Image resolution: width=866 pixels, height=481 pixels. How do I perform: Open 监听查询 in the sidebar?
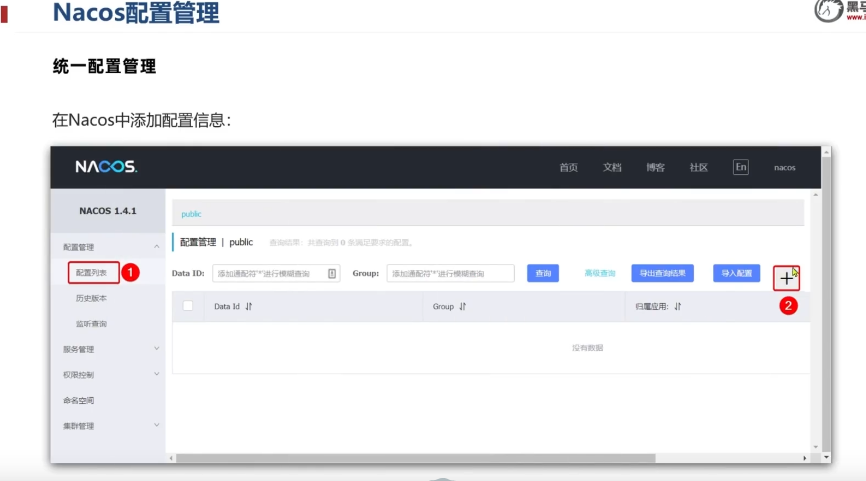(91, 324)
